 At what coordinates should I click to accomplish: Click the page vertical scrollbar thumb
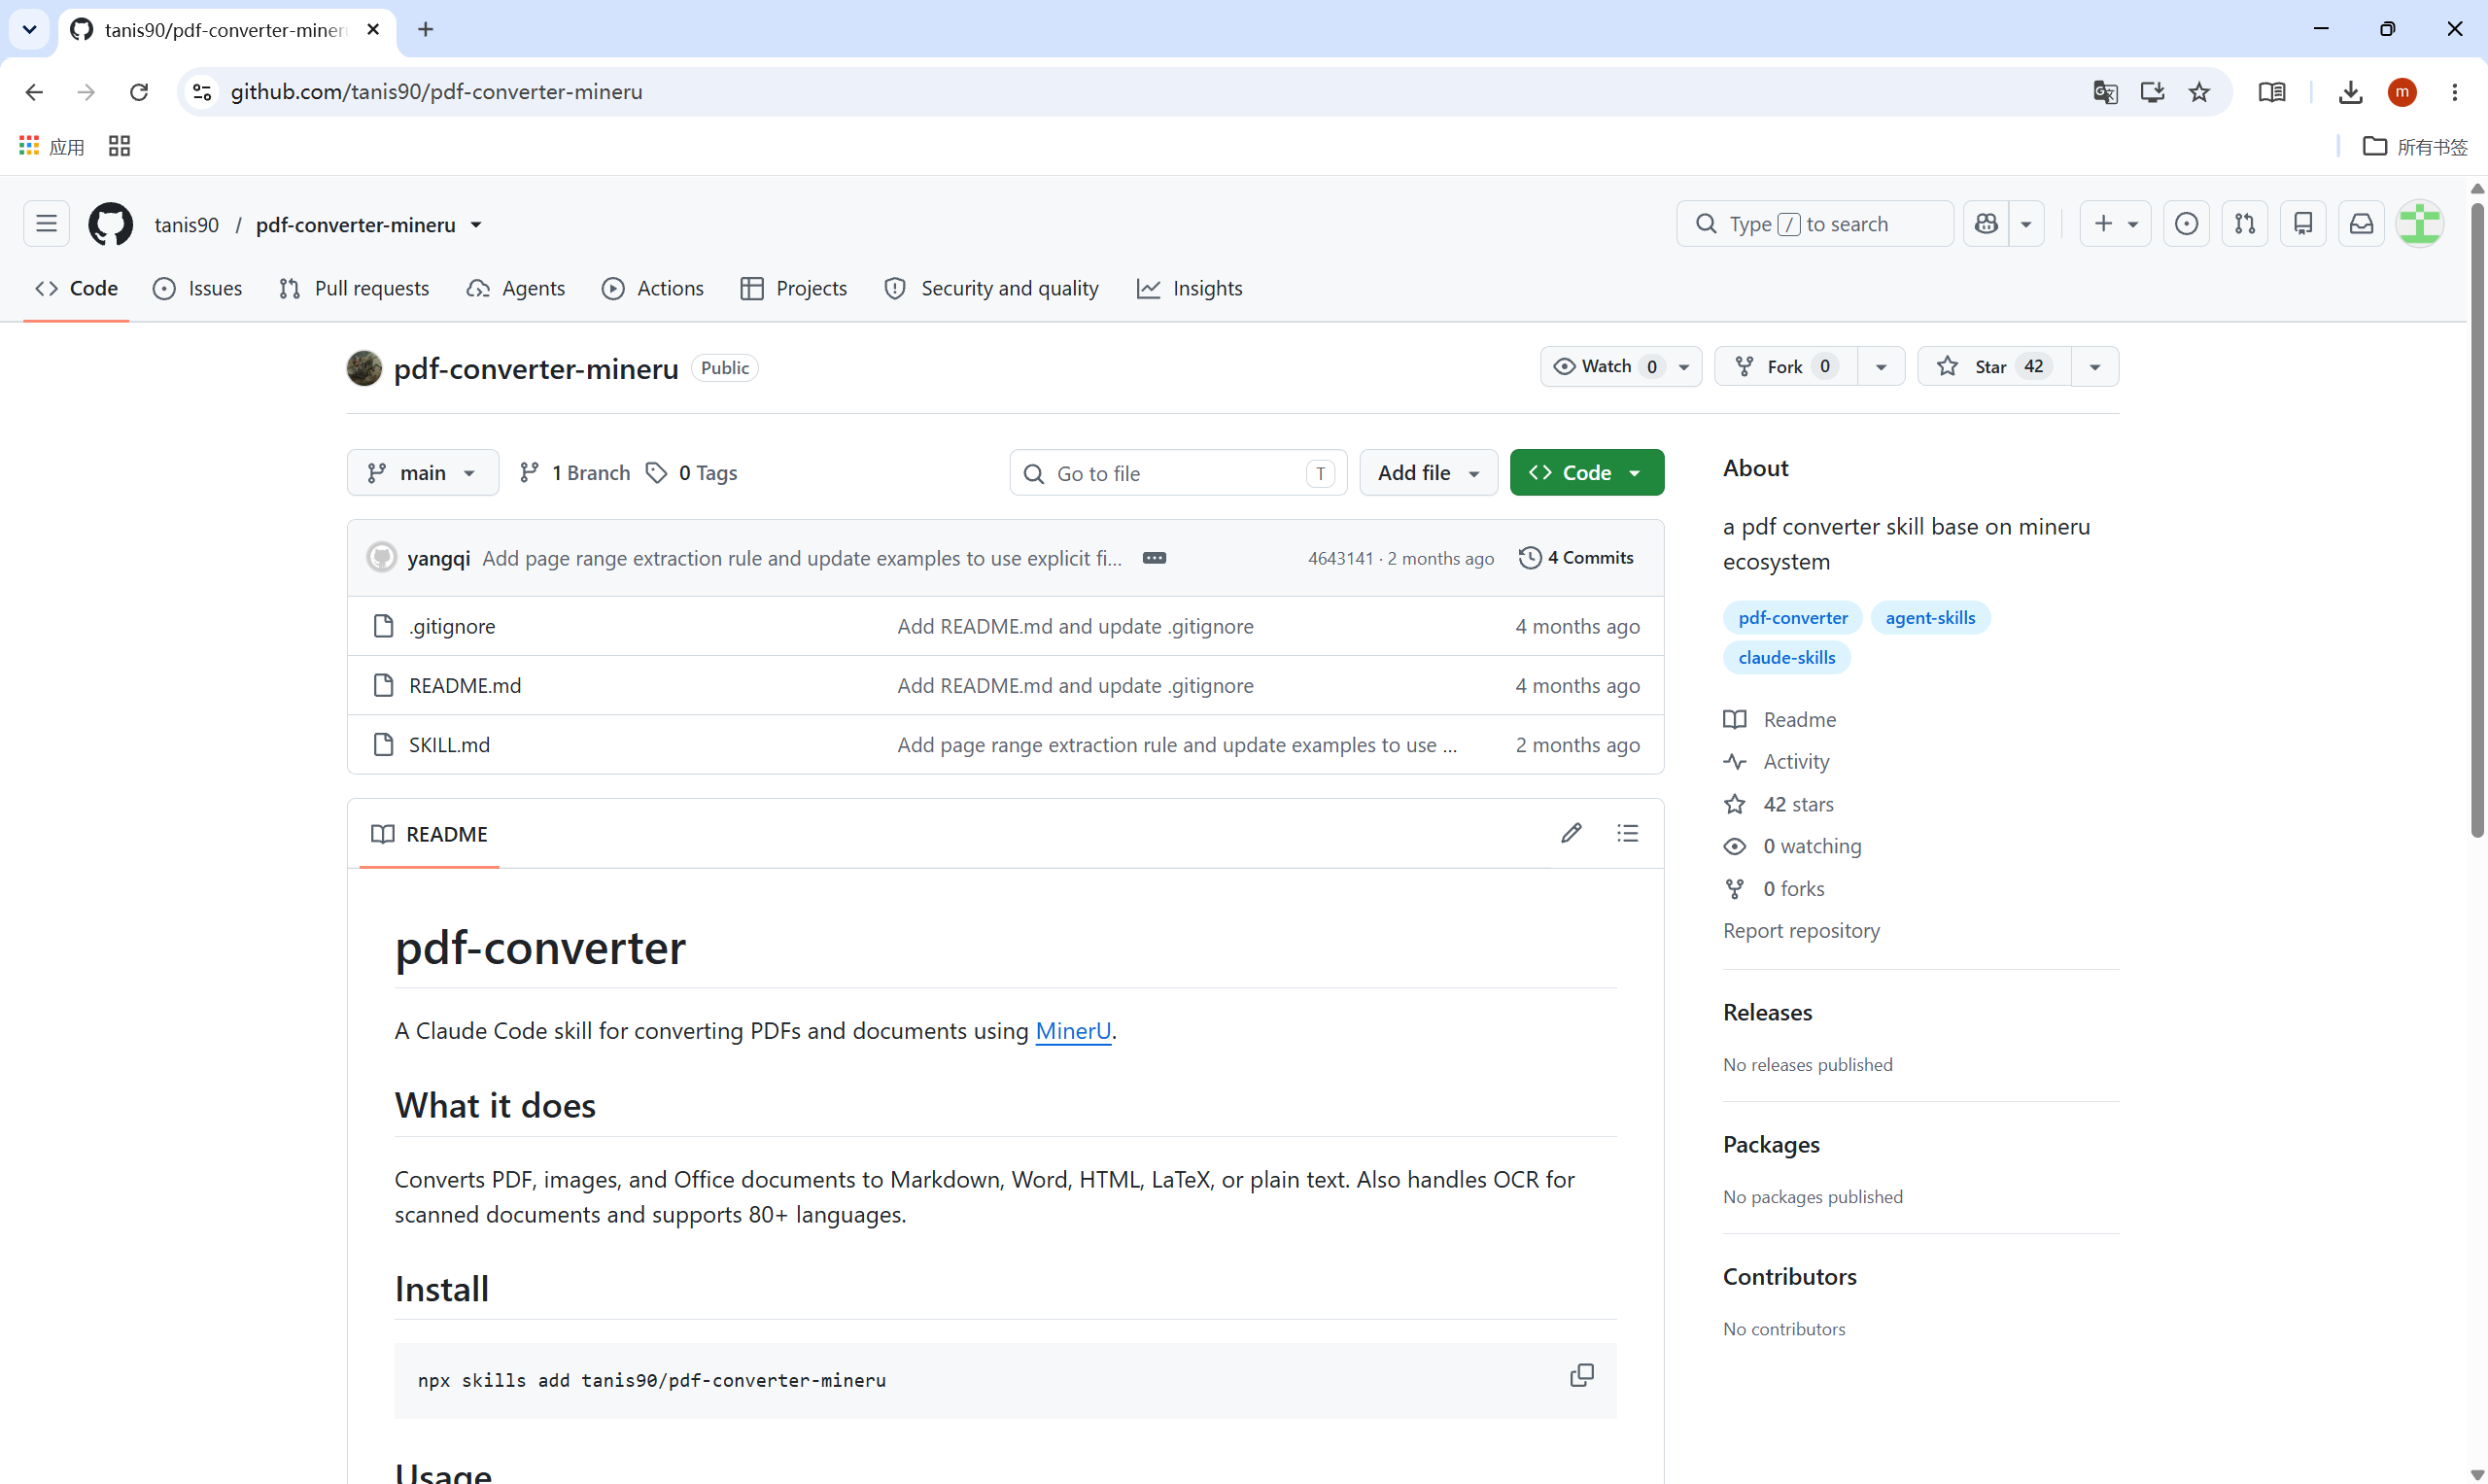pyautogui.click(x=2476, y=518)
